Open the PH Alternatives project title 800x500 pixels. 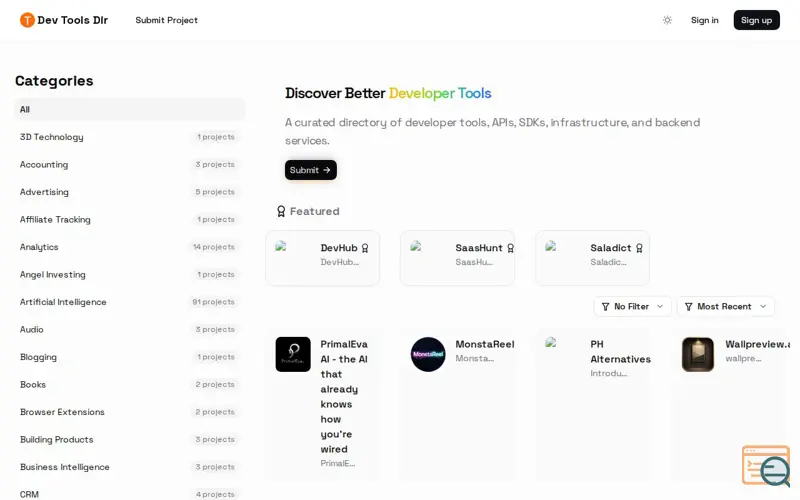click(x=620, y=352)
